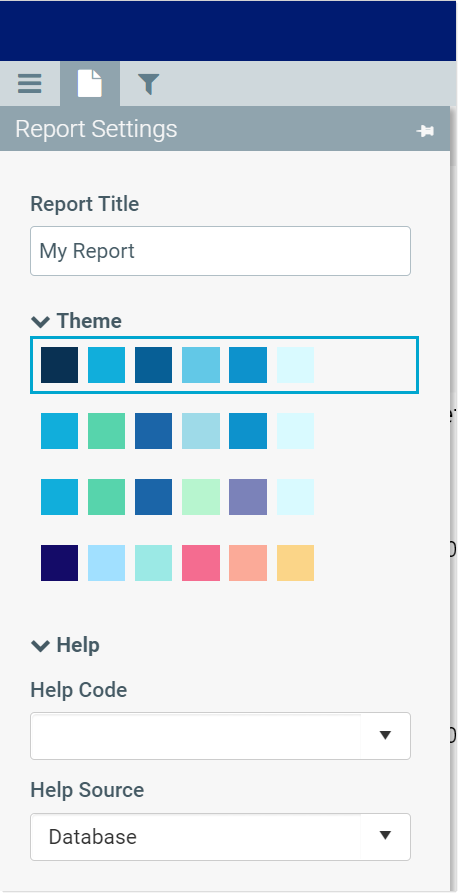Choose the dark indigo swatch in fourth theme
This screenshot has width=460, height=895.
tap(59, 563)
